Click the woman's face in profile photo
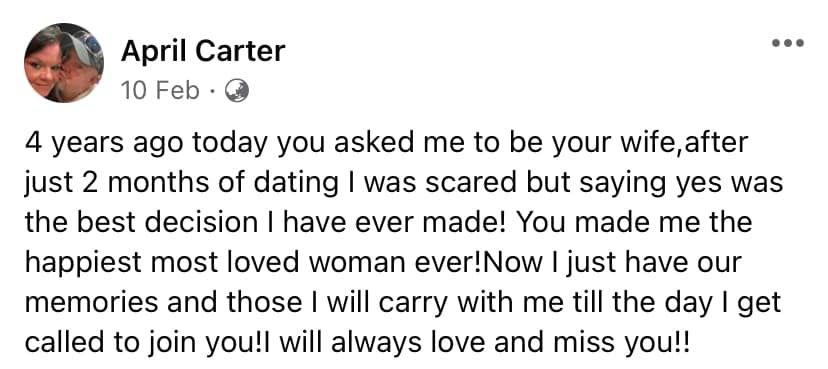Screen dimensions: 828x369 click(42, 66)
